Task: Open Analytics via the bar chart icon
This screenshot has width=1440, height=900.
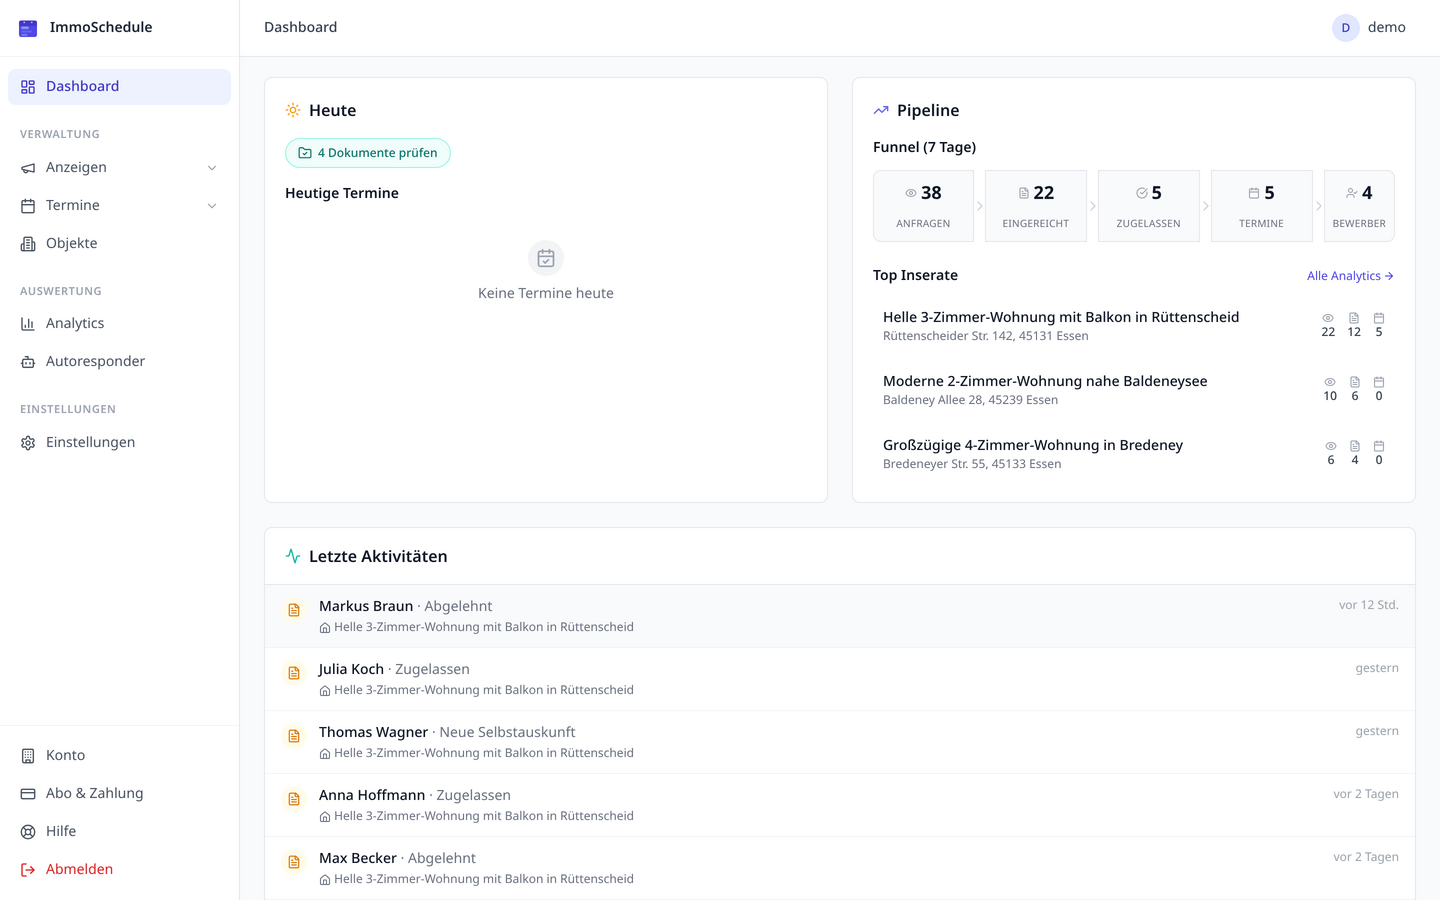Action: [28, 323]
